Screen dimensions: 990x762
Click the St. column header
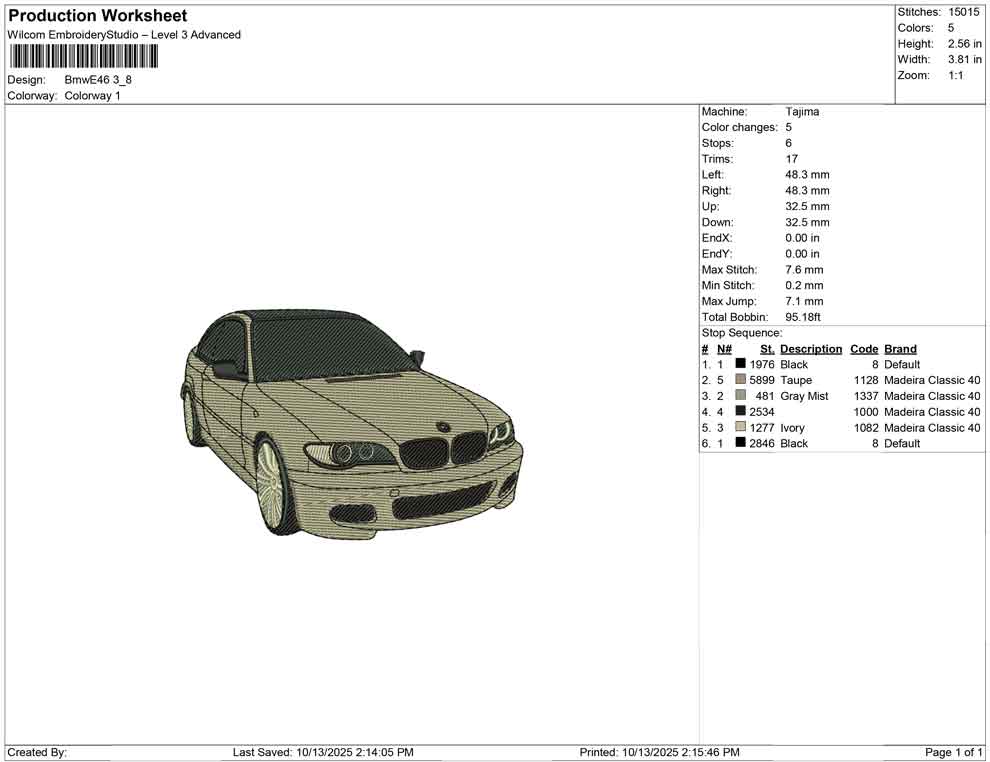[767, 349]
